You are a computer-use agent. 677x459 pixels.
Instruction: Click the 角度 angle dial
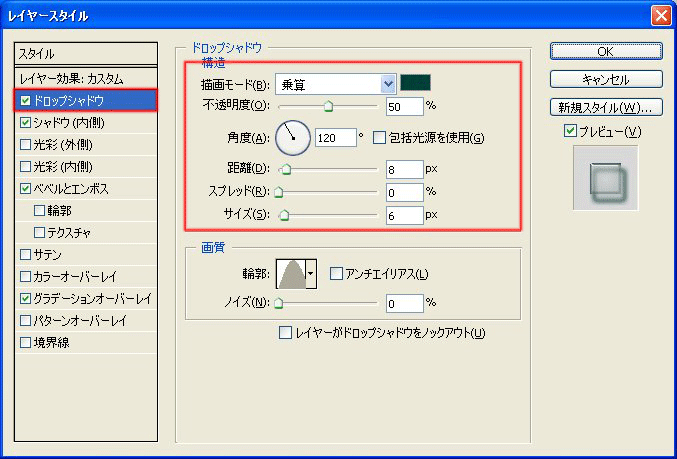tap(293, 138)
